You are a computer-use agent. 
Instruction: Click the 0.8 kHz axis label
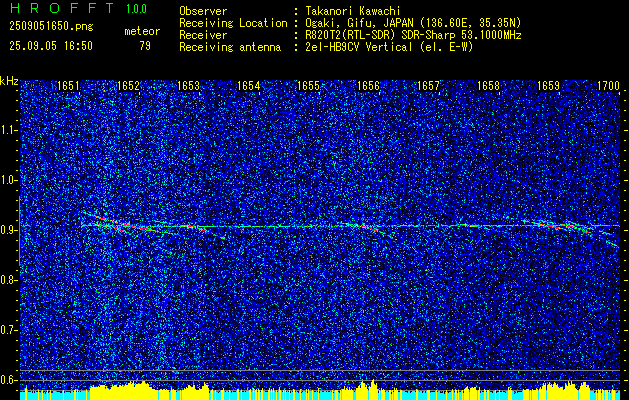[x=8, y=280]
